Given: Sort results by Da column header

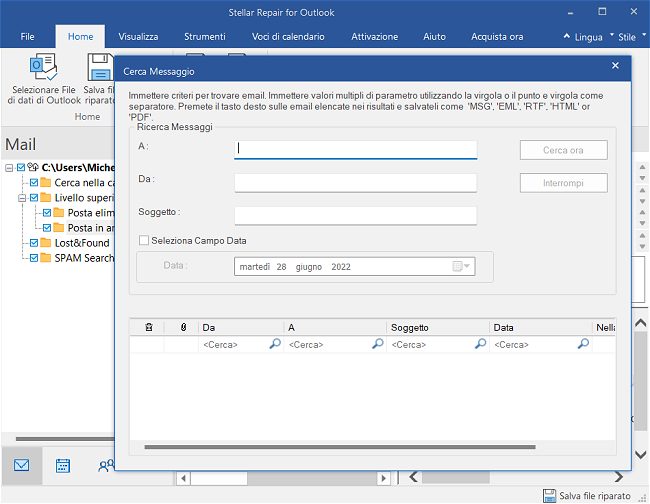Looking at the screenshot, I should [x=241, y=327].
